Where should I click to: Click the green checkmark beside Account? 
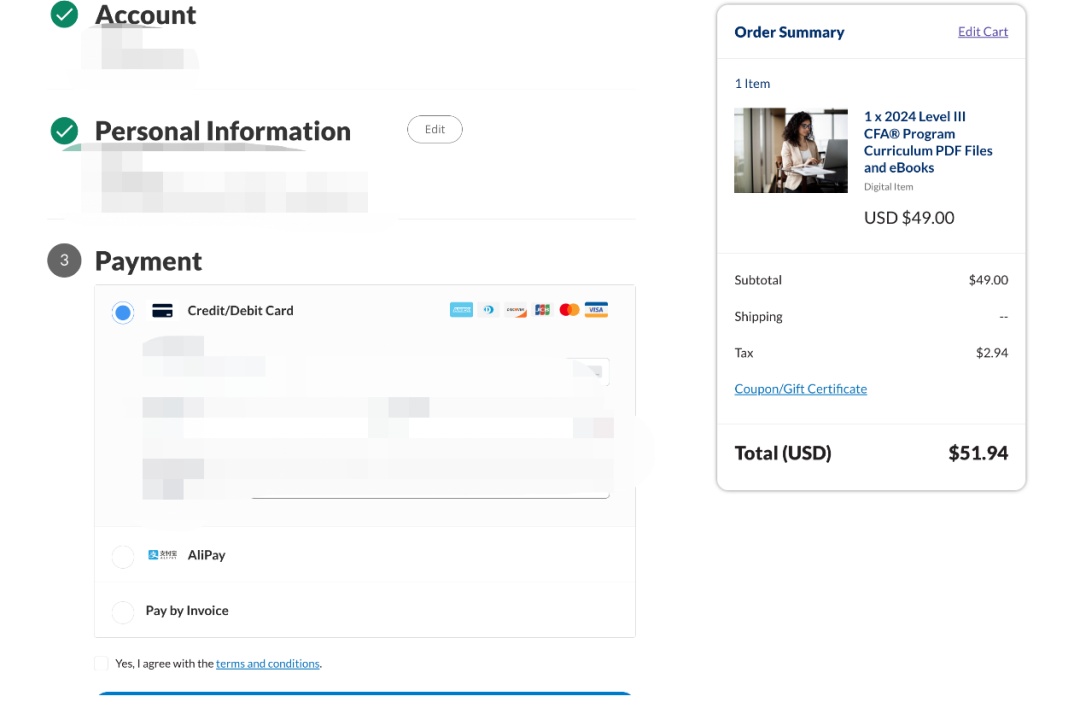[x=64, y=14]
